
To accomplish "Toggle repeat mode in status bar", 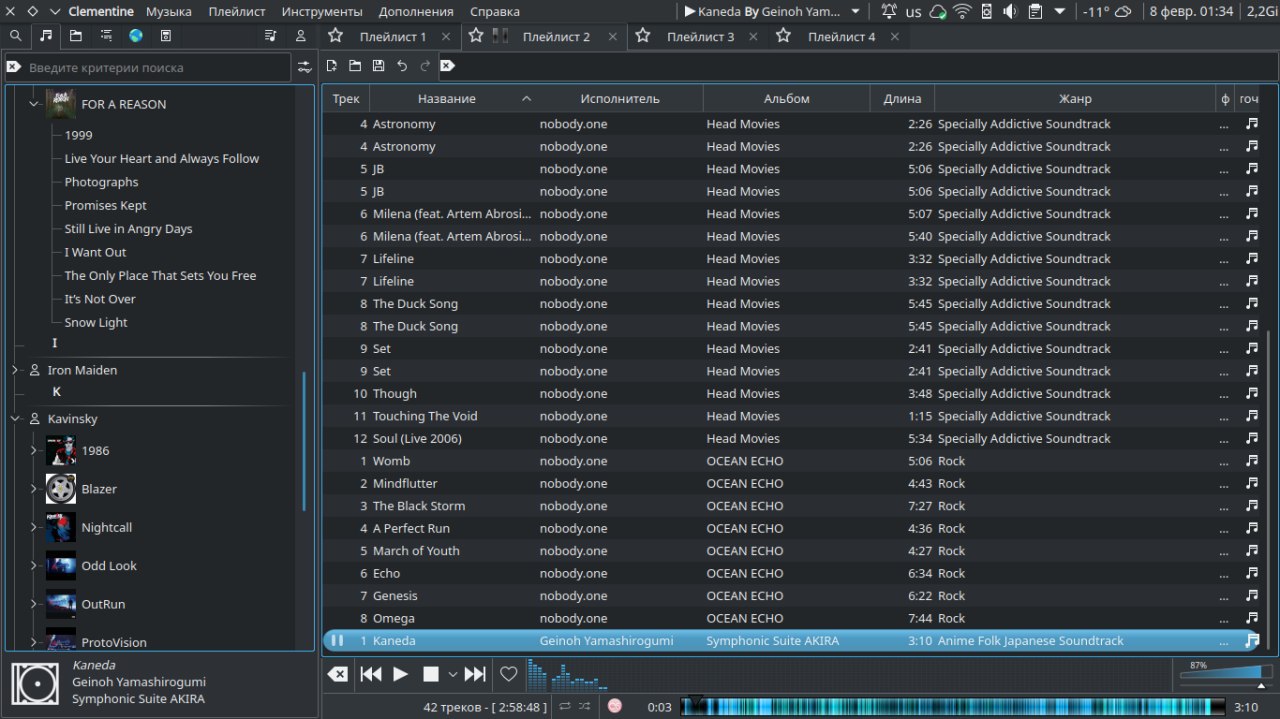I will point(566,706).
